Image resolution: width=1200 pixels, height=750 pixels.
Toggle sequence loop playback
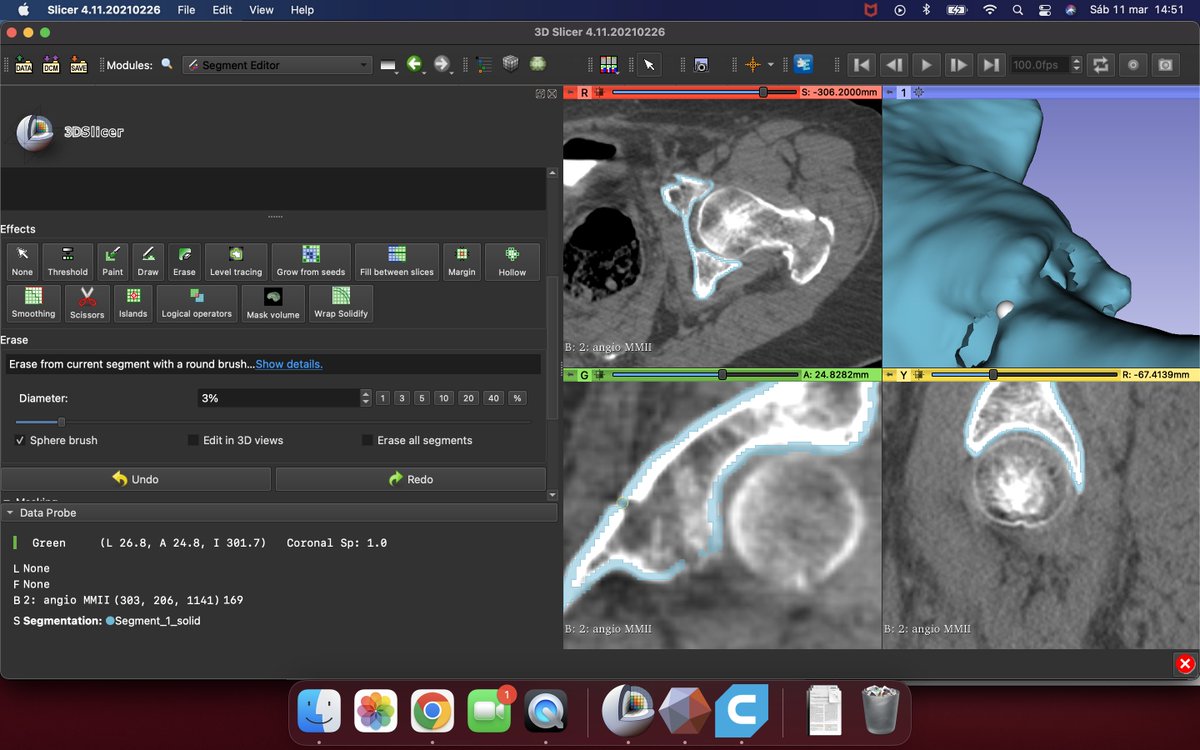tap(1101, 65)
